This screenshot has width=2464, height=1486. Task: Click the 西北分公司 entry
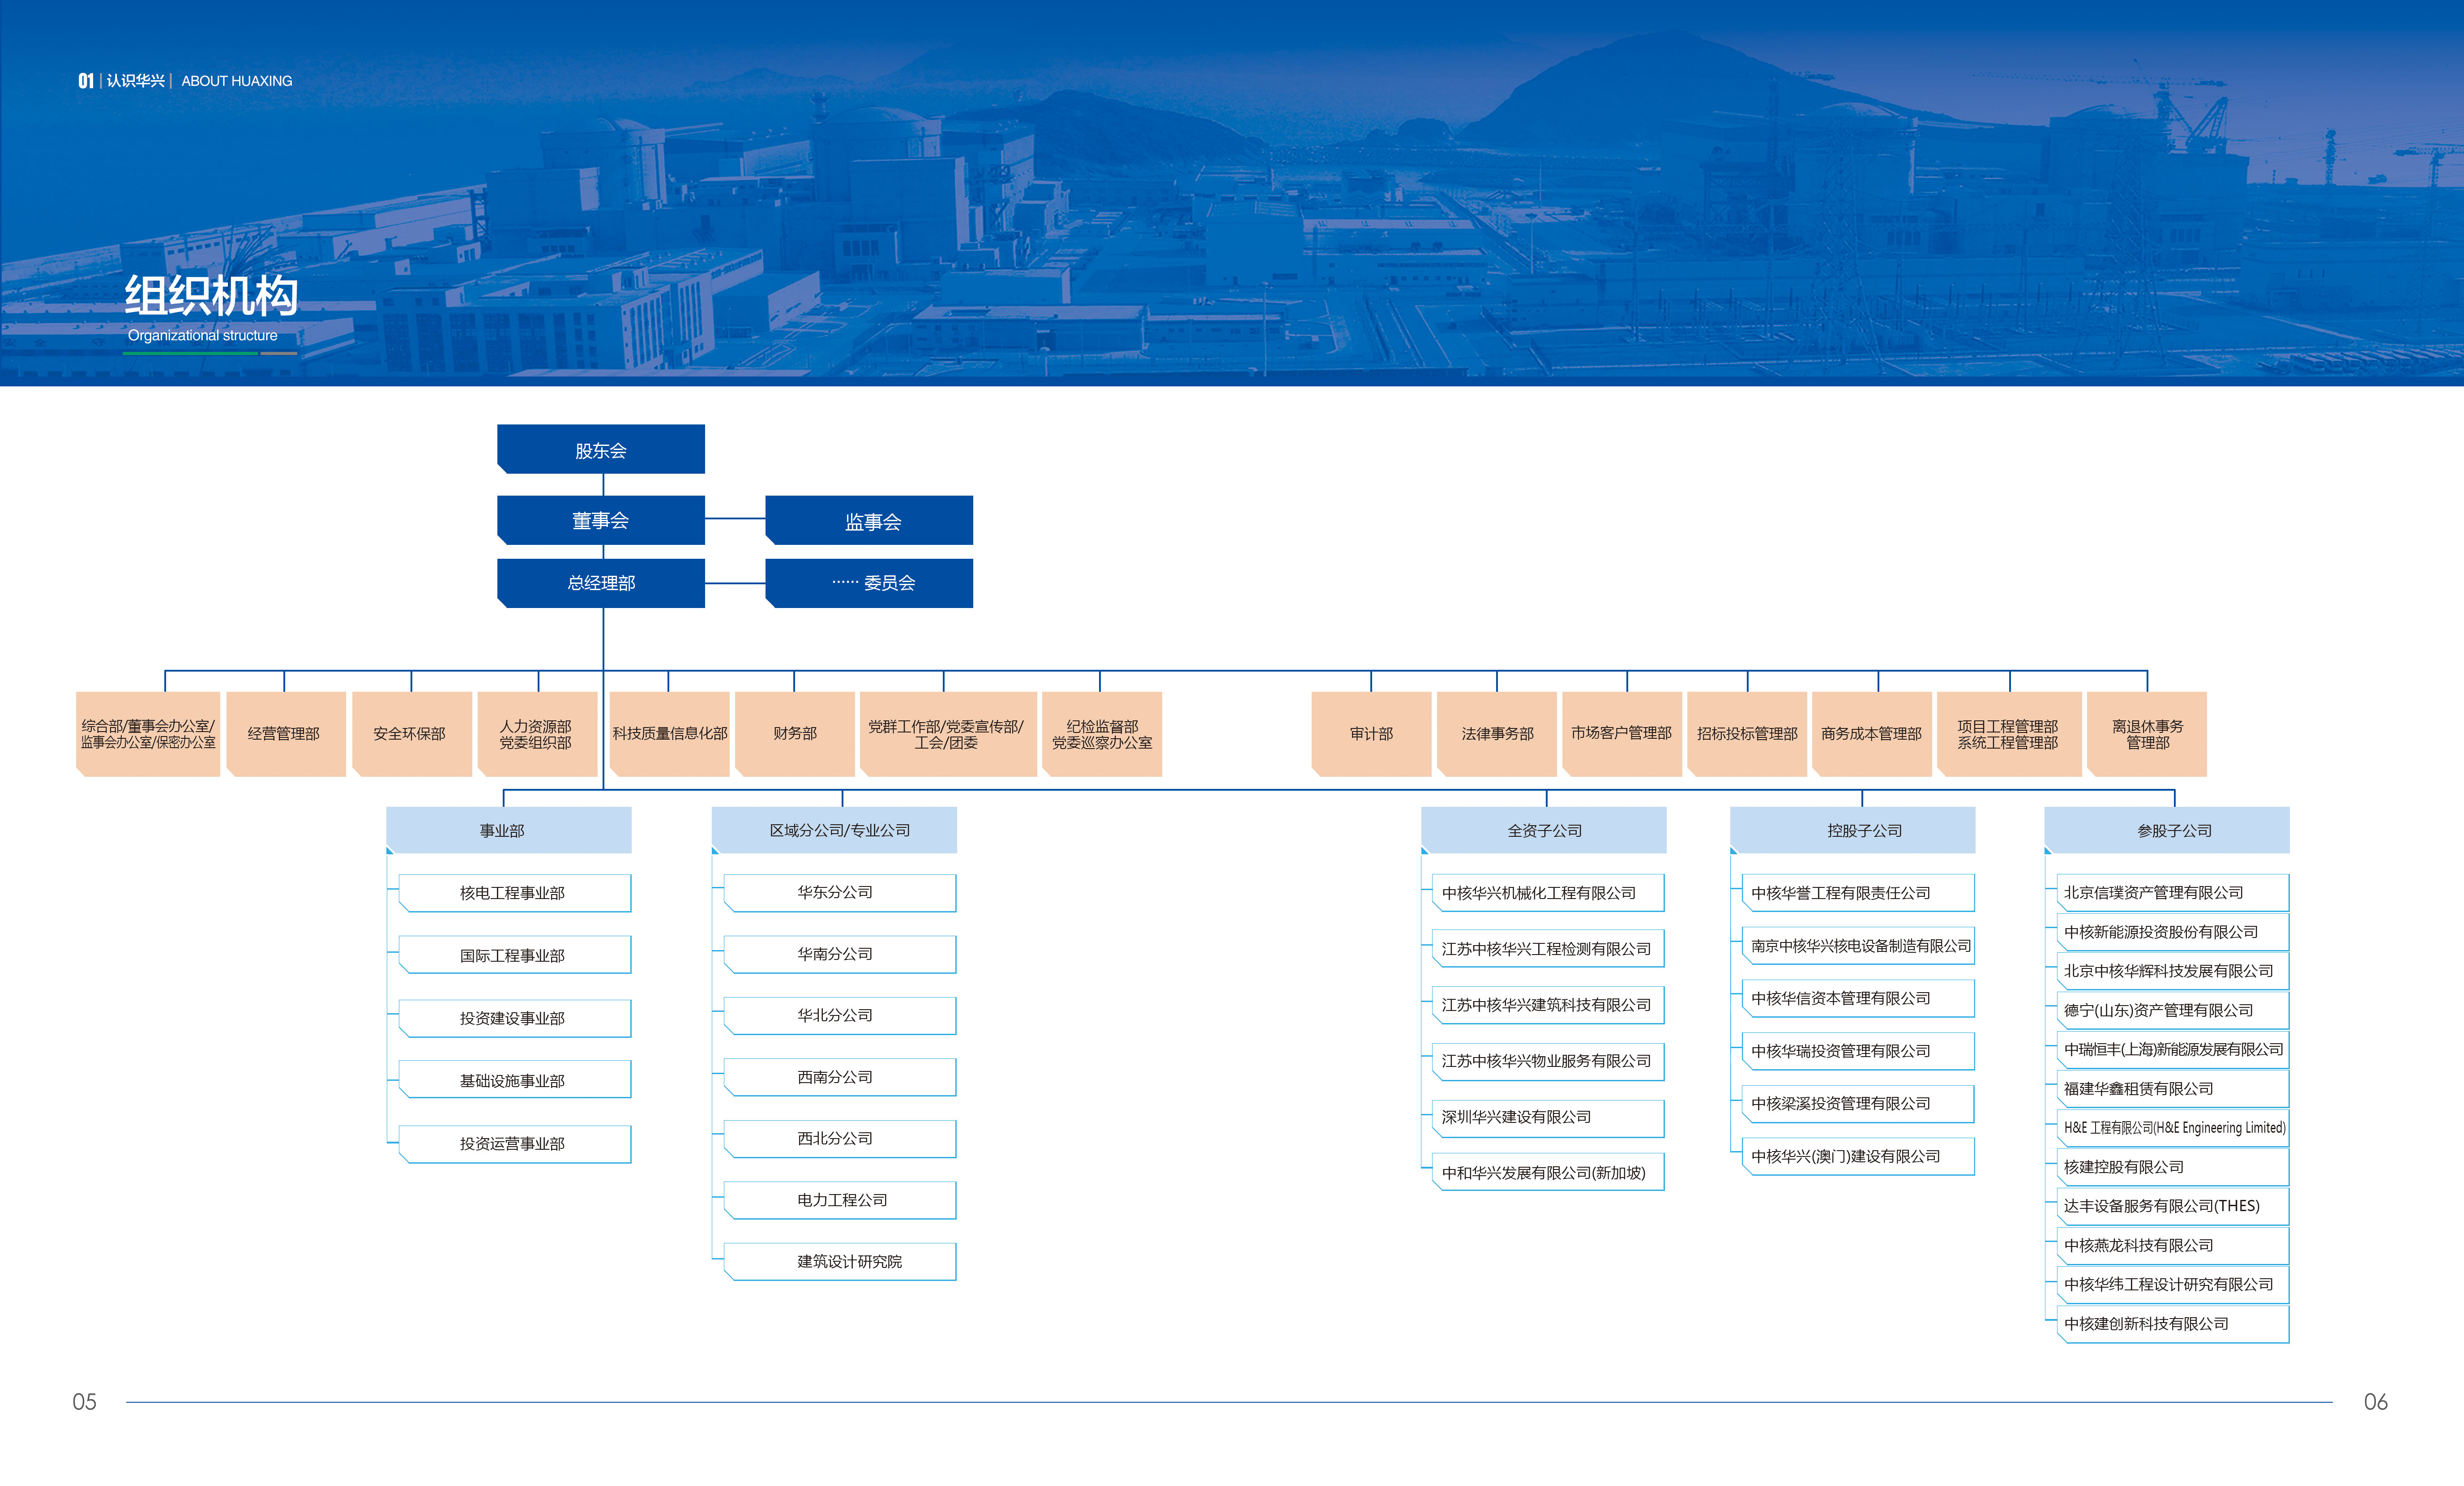[x=840, y=1138]
